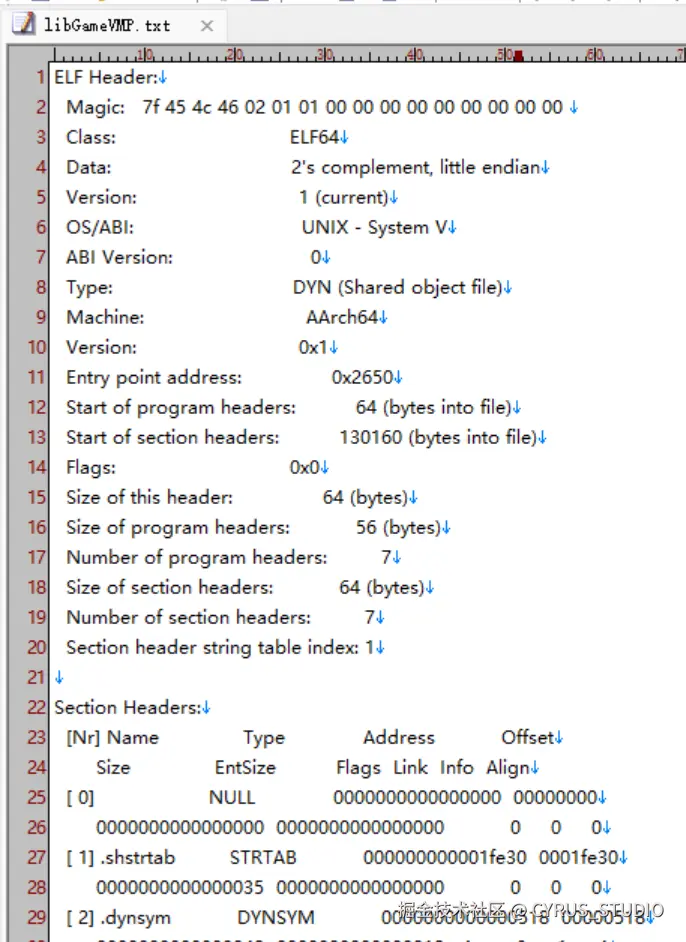Click the 'AArch64' machine value
This screenshot has width=686, height=942.
coord(342,317)
